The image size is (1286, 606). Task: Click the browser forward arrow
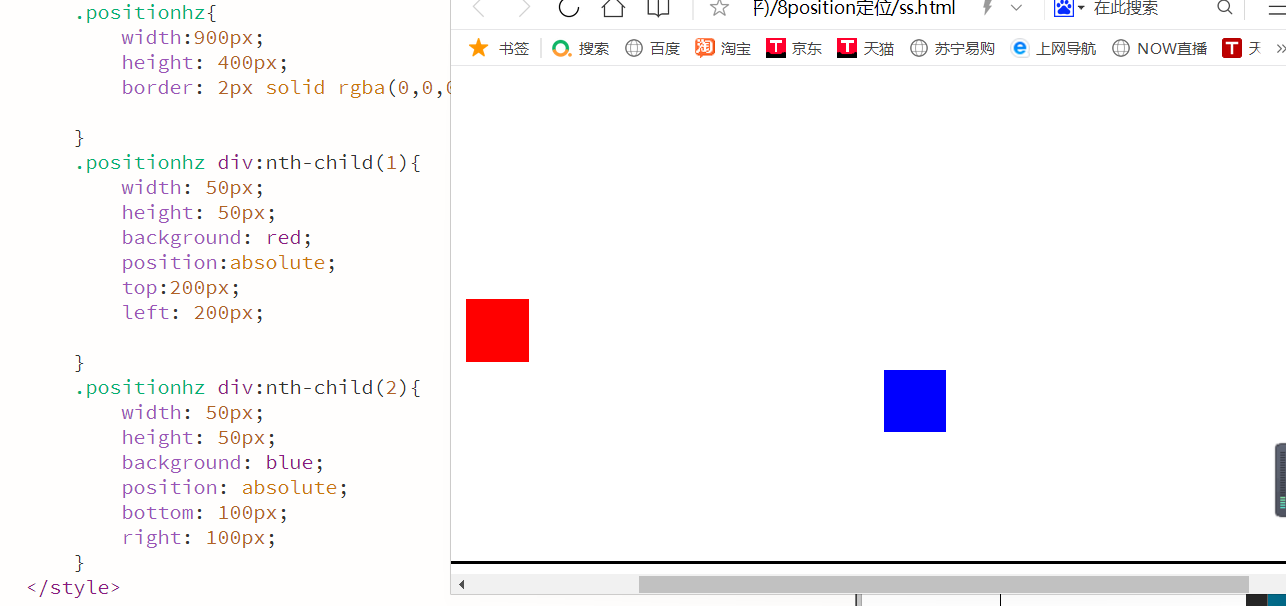(x=524, y=8)
